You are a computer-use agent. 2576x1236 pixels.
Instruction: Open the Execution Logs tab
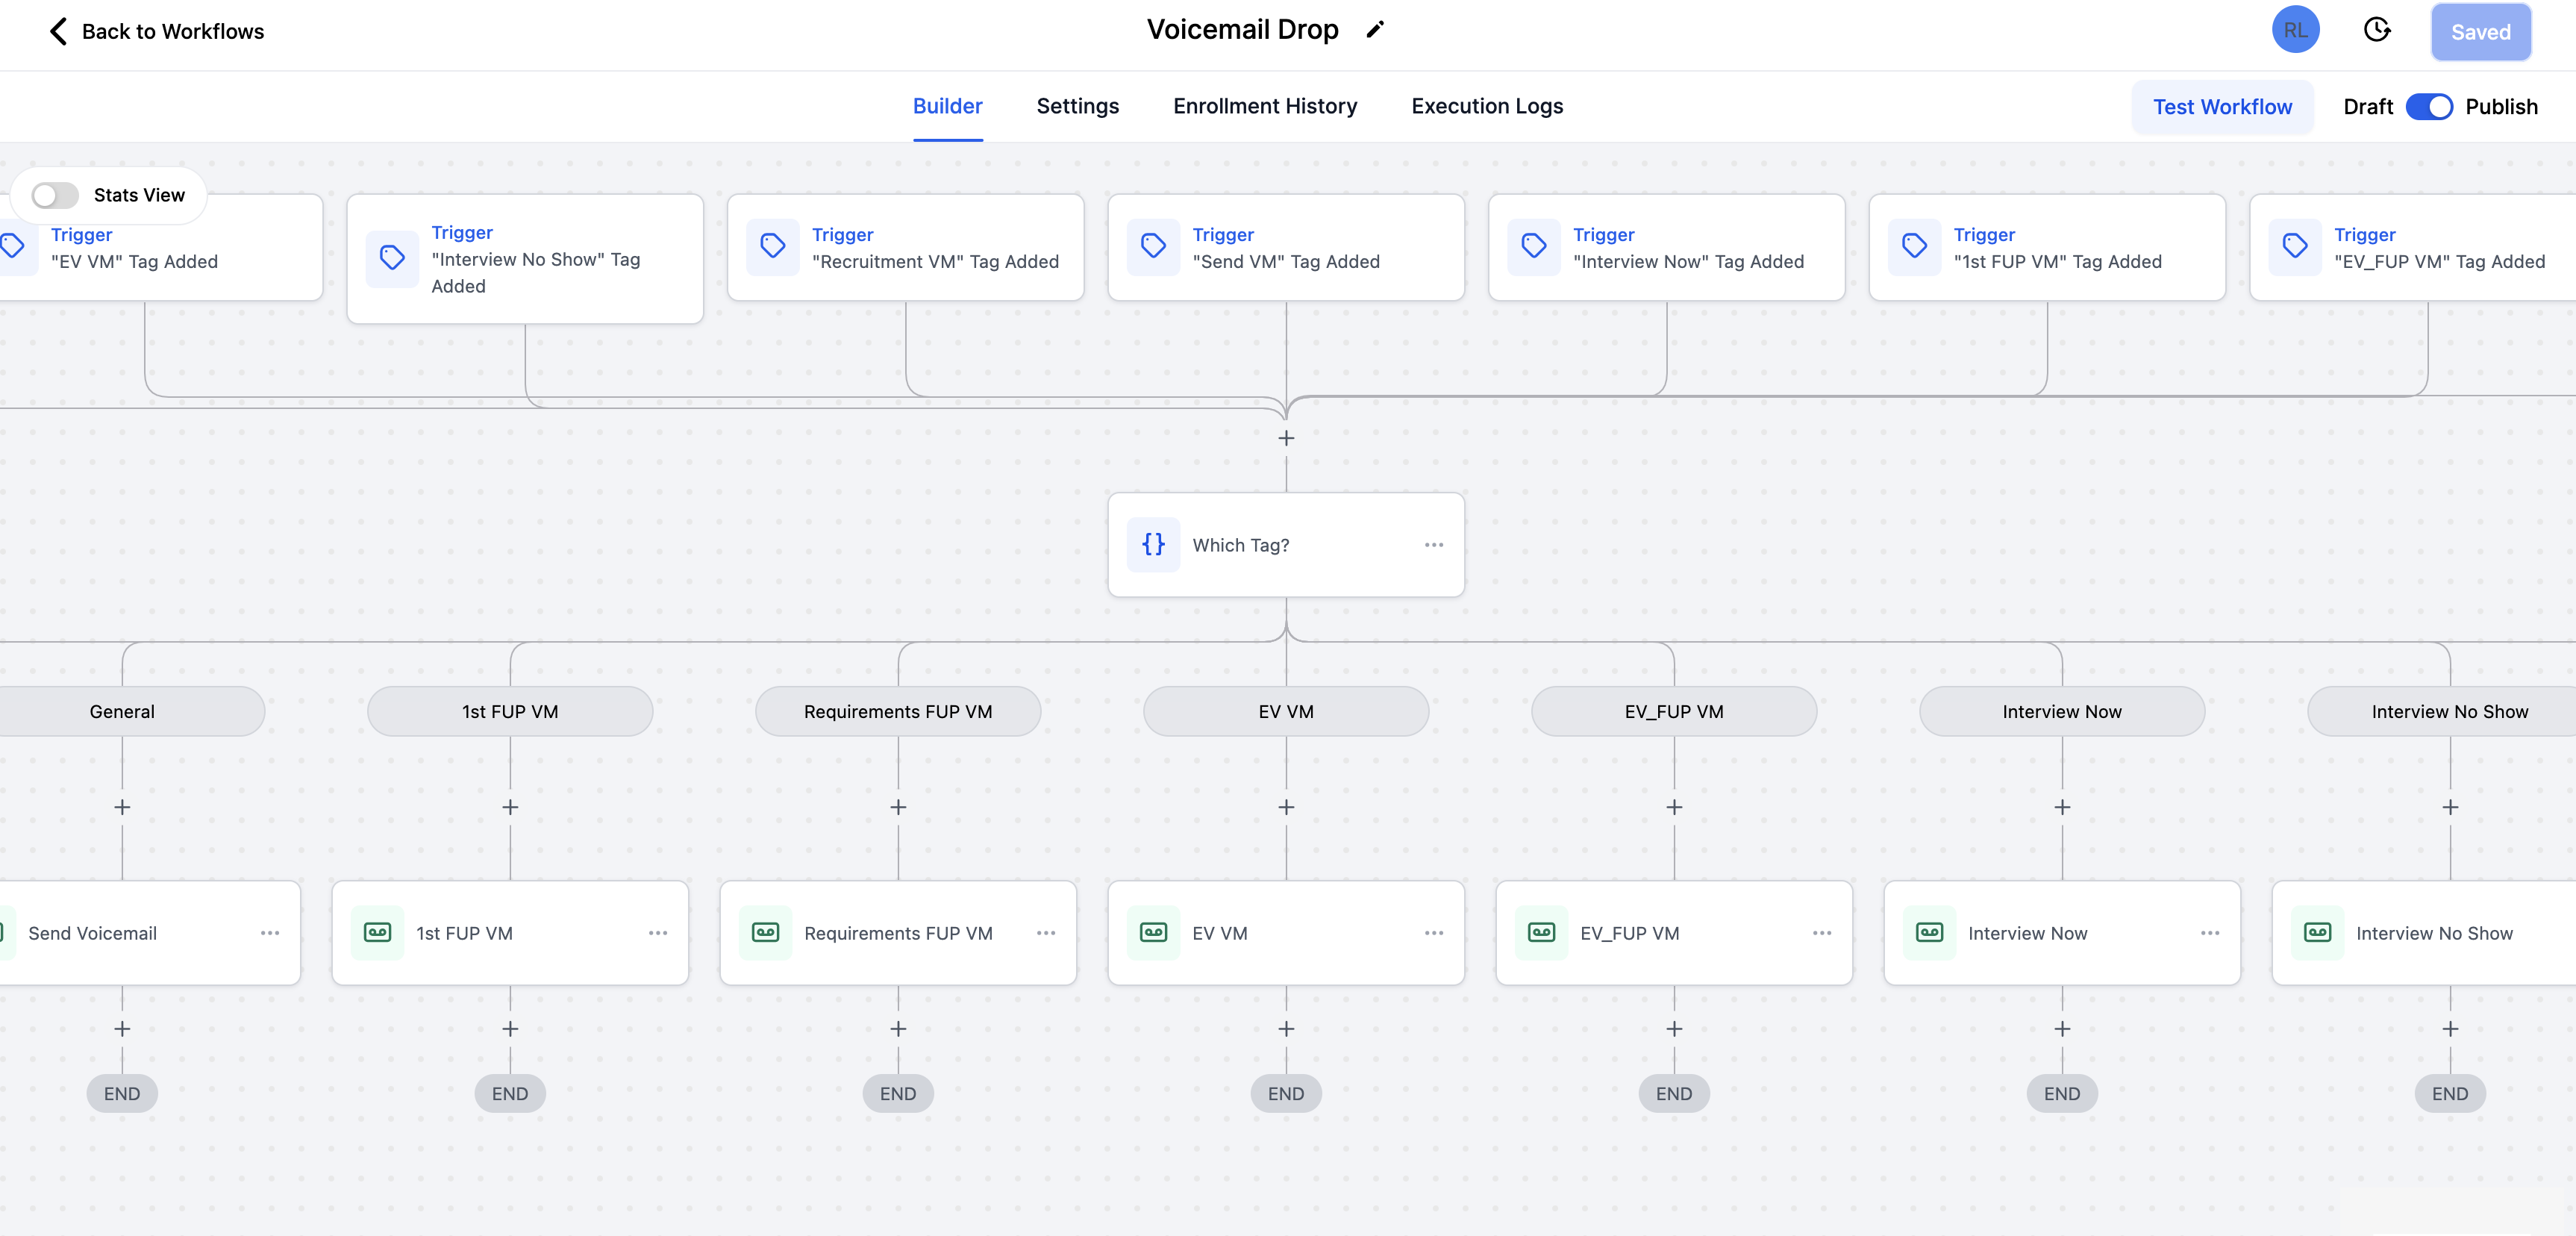1486,106
